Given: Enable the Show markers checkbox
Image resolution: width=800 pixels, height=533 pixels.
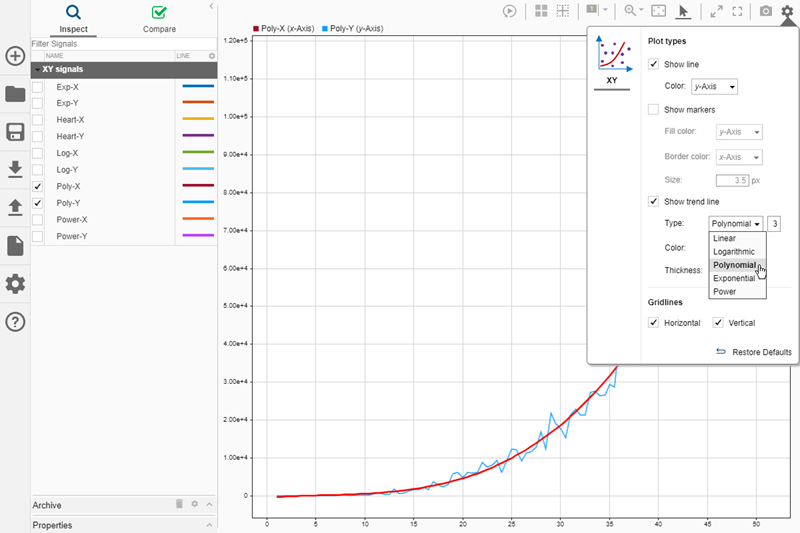Looking at the screenshot, I should tap(653, 109).
